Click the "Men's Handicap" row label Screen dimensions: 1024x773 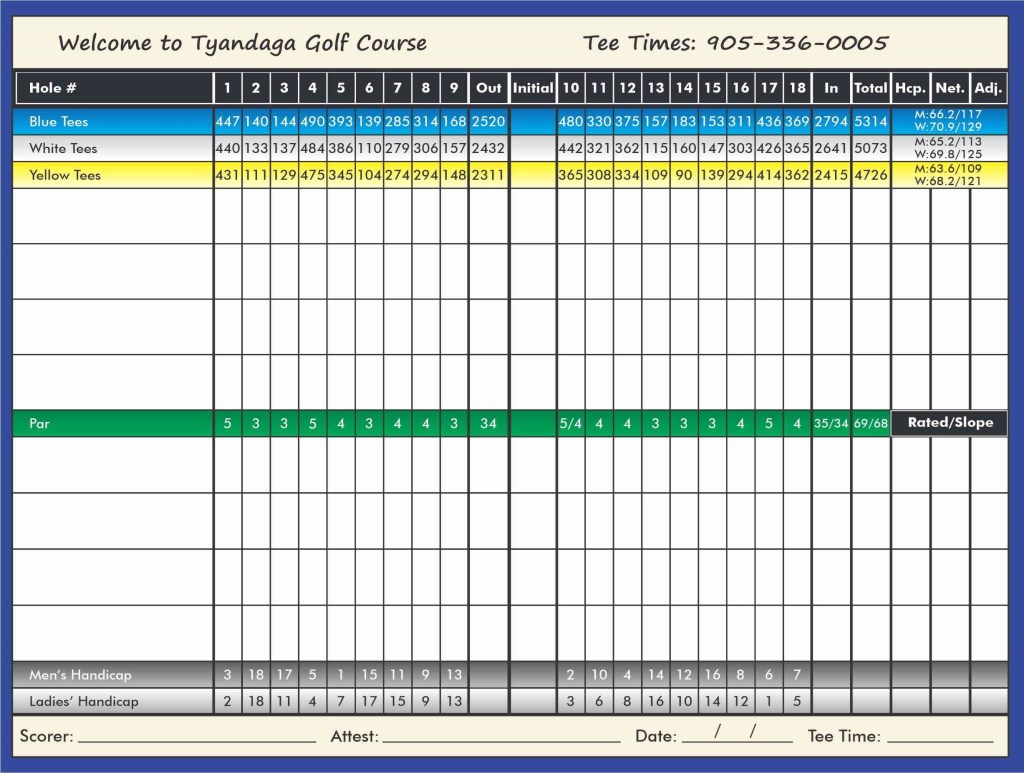(80, 675)
